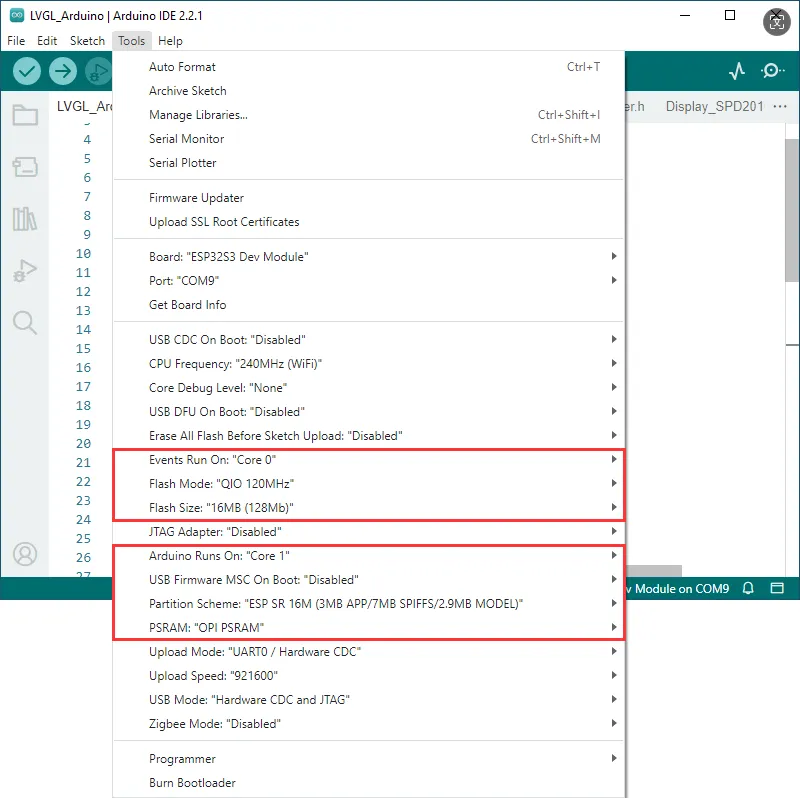Open the Sketch menu

pos(87,41)
